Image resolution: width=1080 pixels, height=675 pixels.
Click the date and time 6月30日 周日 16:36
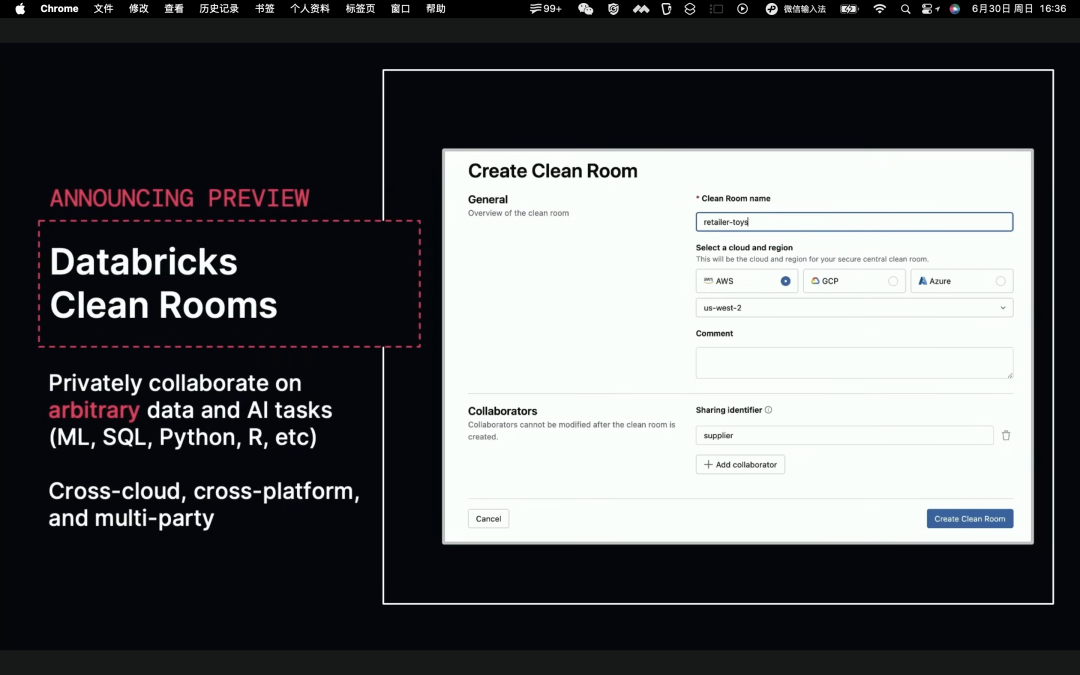click(1019, 9)
